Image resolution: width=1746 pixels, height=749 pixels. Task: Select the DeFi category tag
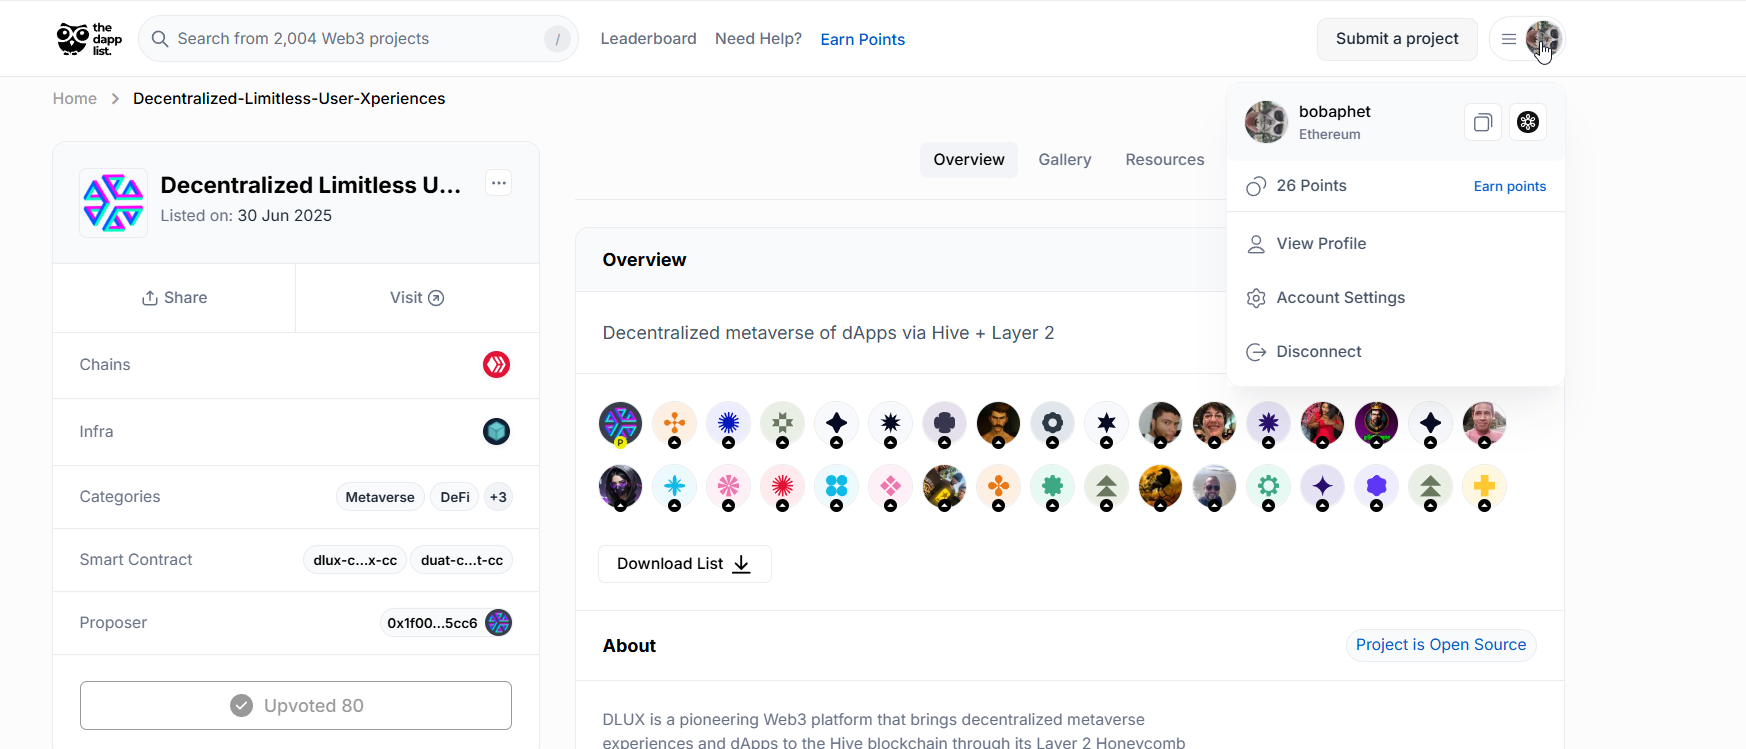(455, 497)
